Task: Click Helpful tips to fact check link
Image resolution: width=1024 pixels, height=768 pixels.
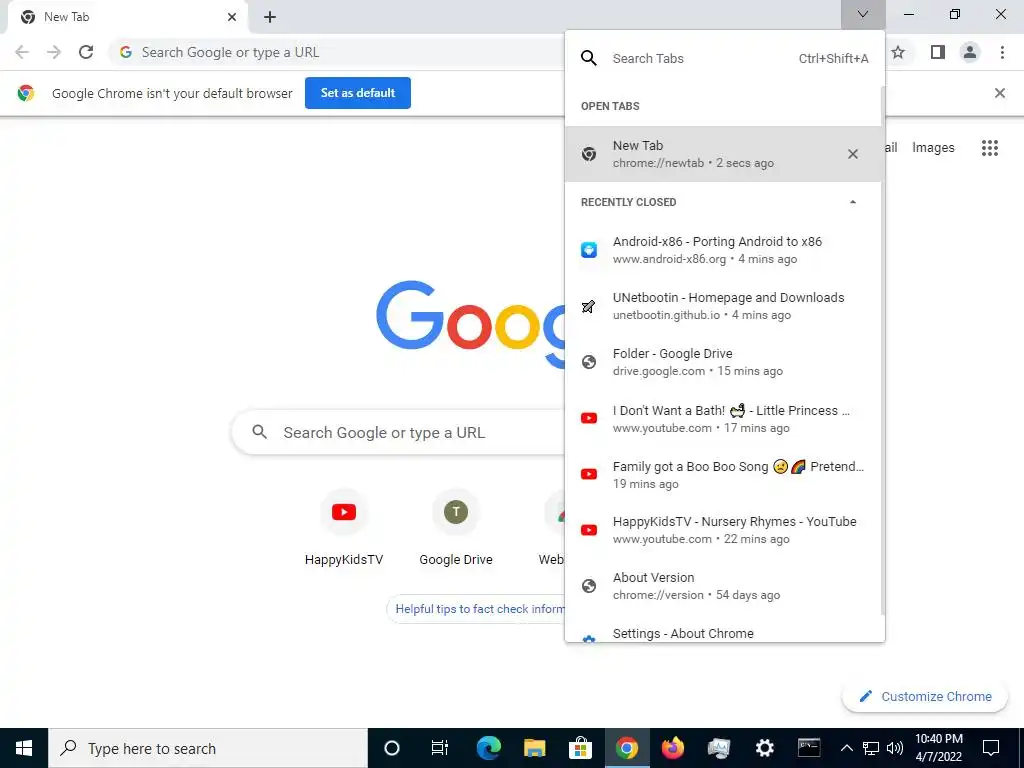Action: [480, 609]
